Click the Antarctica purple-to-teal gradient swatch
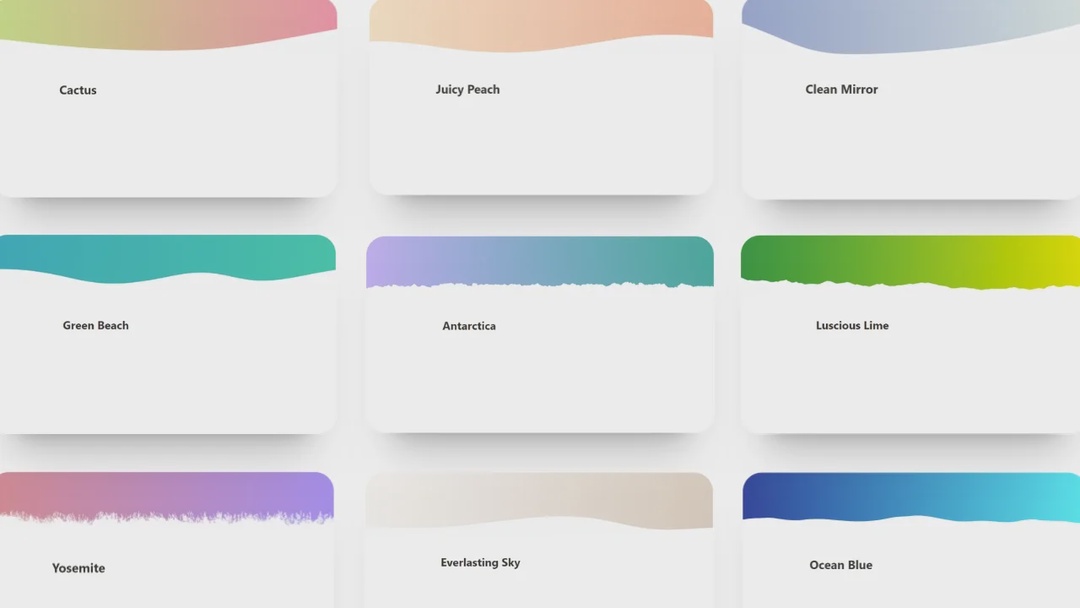 [x=540, y=258]
